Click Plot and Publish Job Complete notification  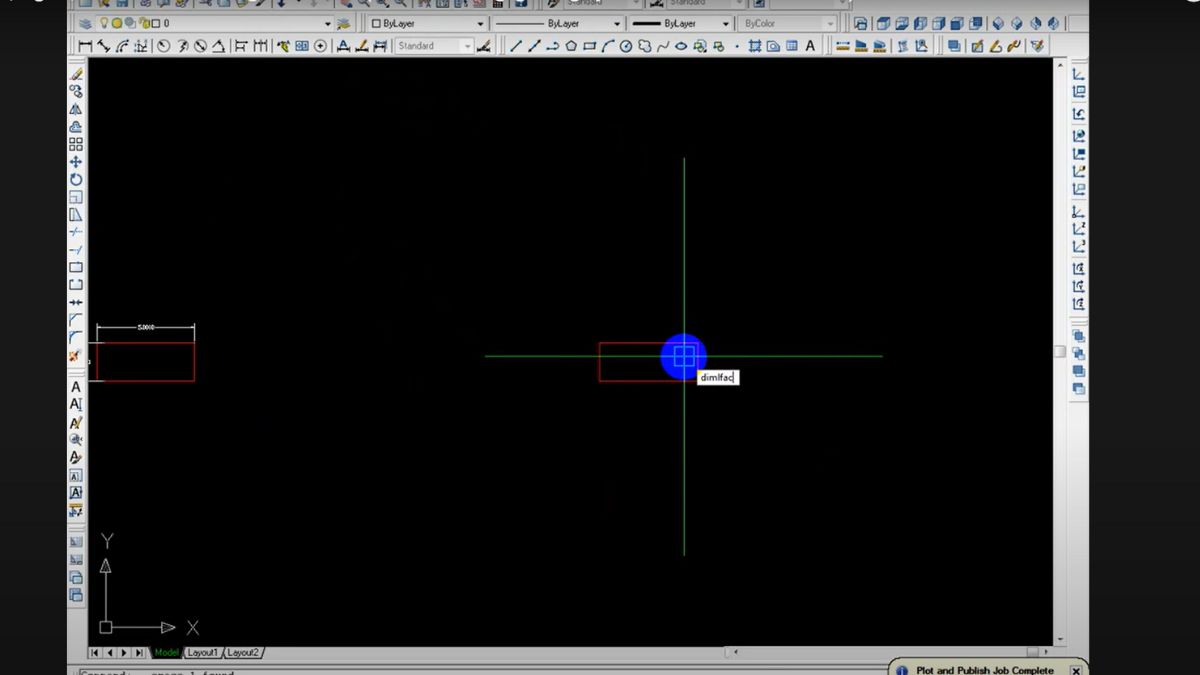(984, 670)
